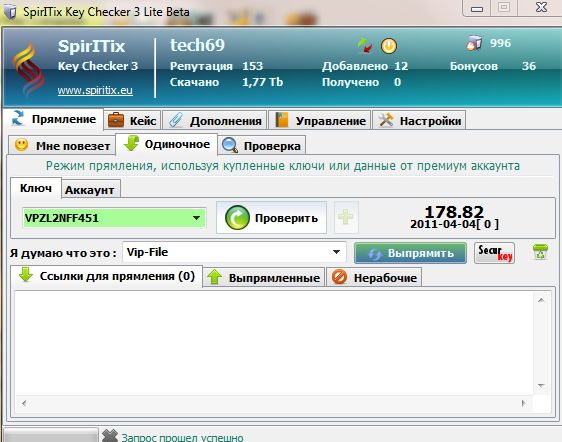This screenshot has width=562, height=442.
Task: Click the Бонусов value 36
Action: (x=529, y=66)
